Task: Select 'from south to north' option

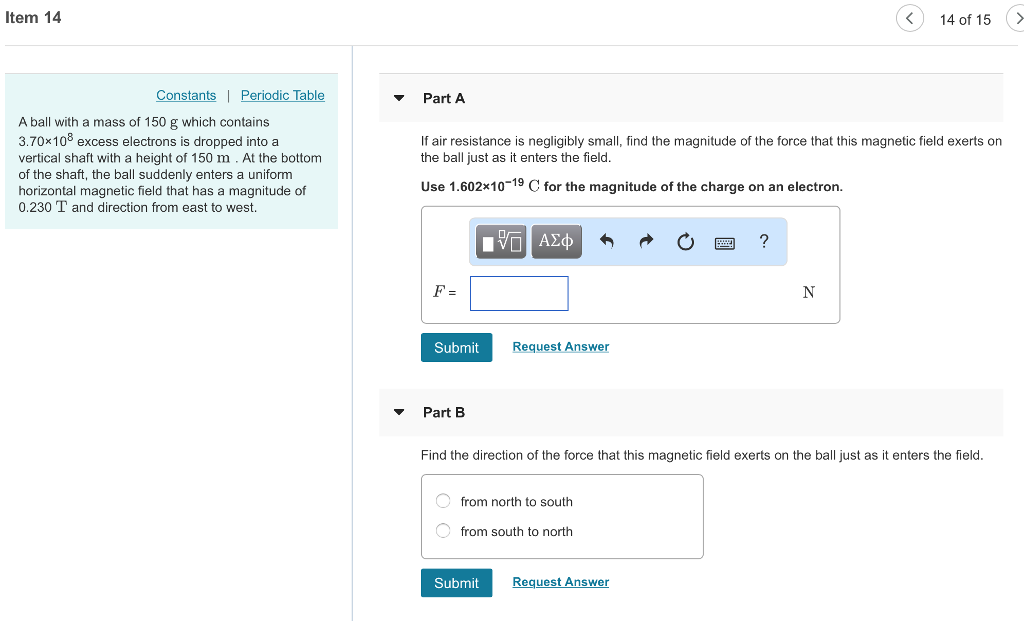Action: pyautogui.click(x=443, y=531)
